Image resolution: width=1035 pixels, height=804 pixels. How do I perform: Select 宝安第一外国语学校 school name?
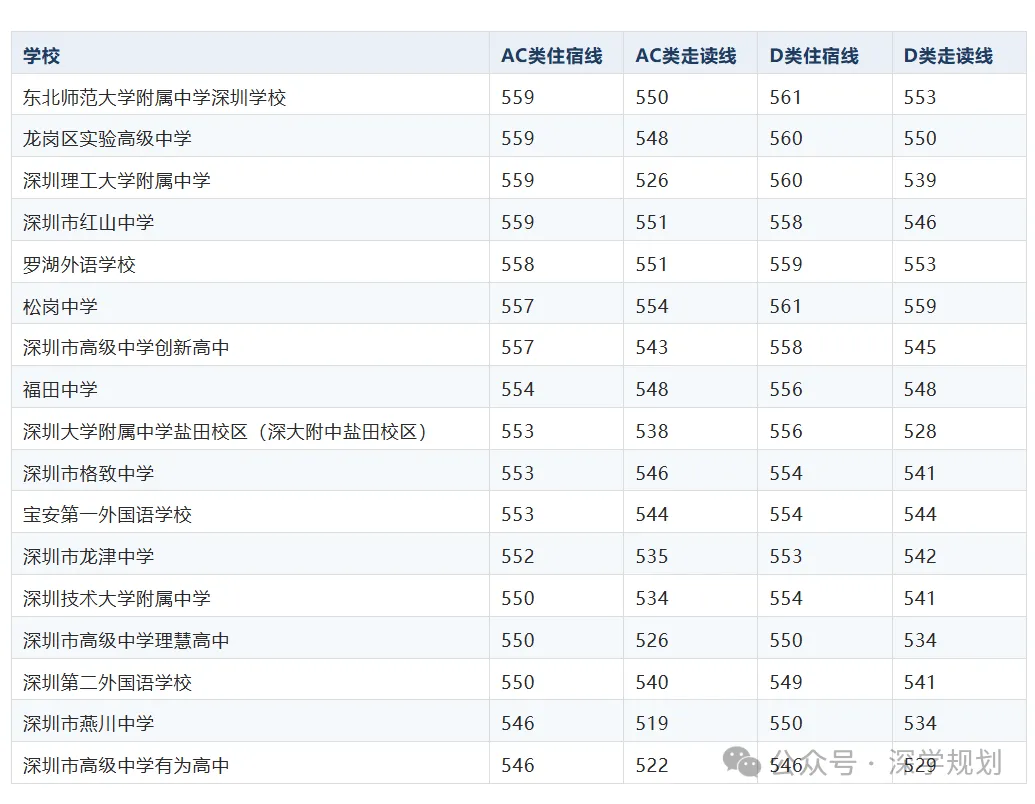(108, 514)
